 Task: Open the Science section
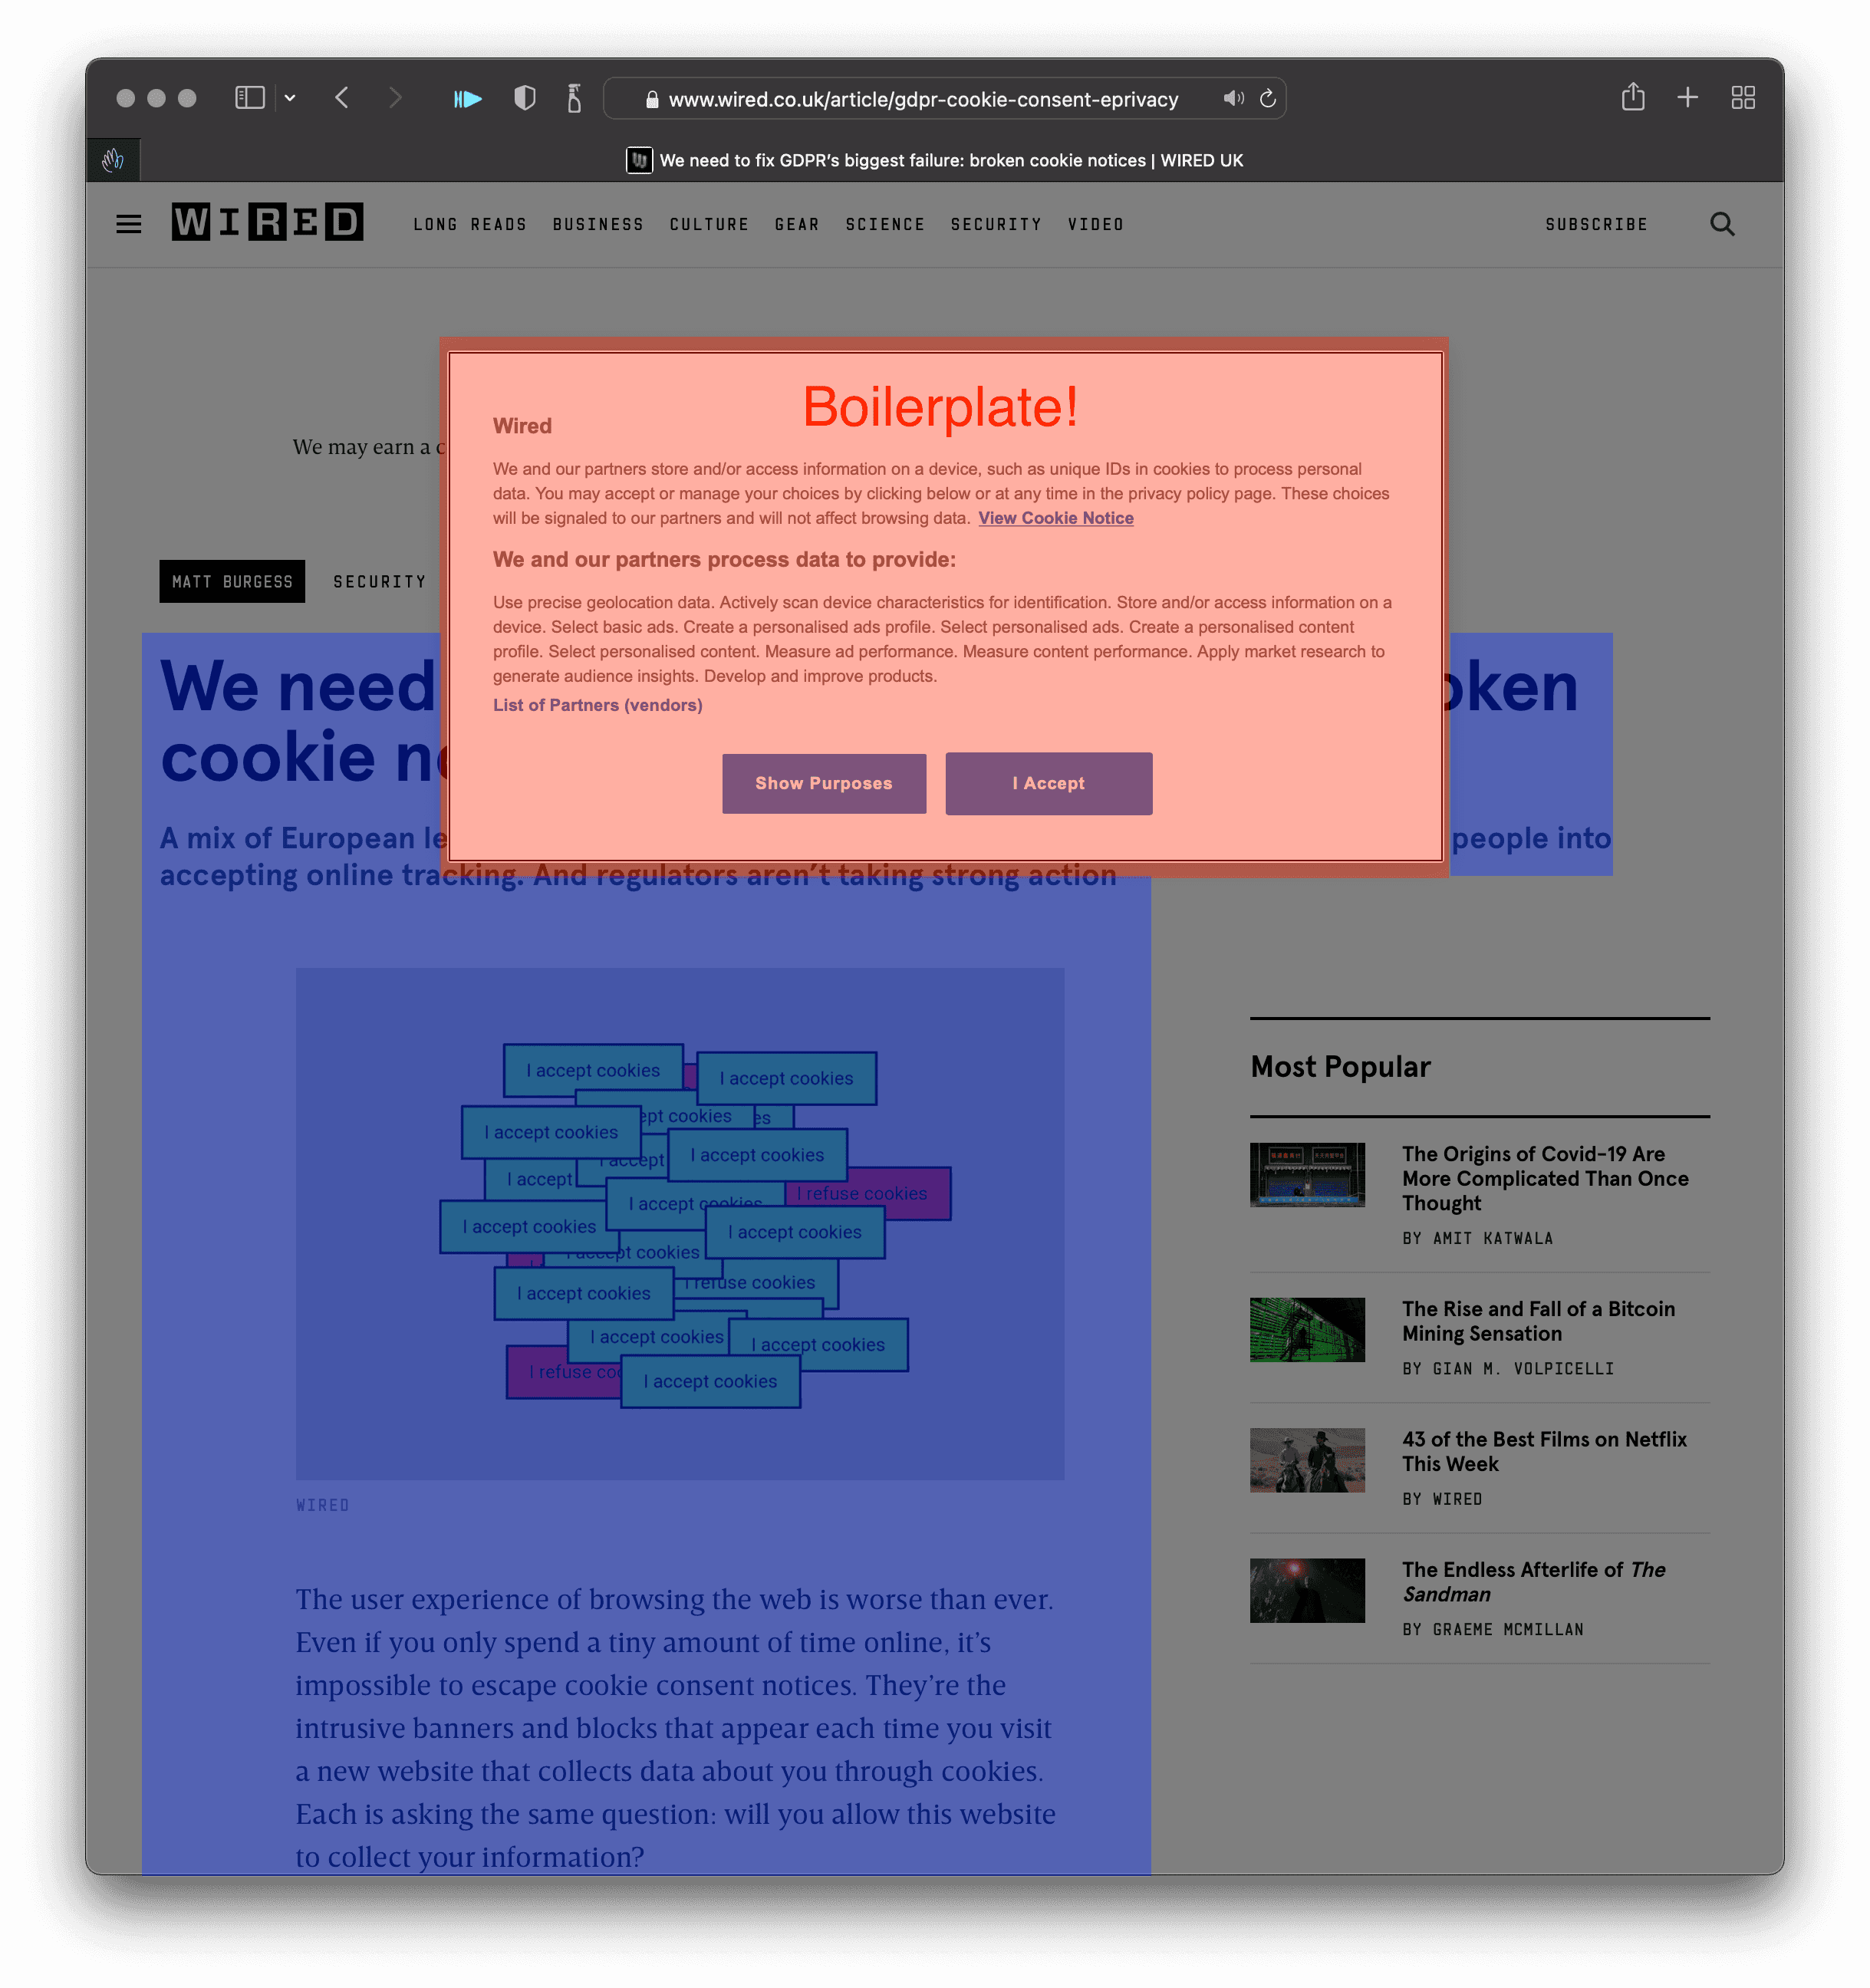pyautogui.click(x=885, y=224)
